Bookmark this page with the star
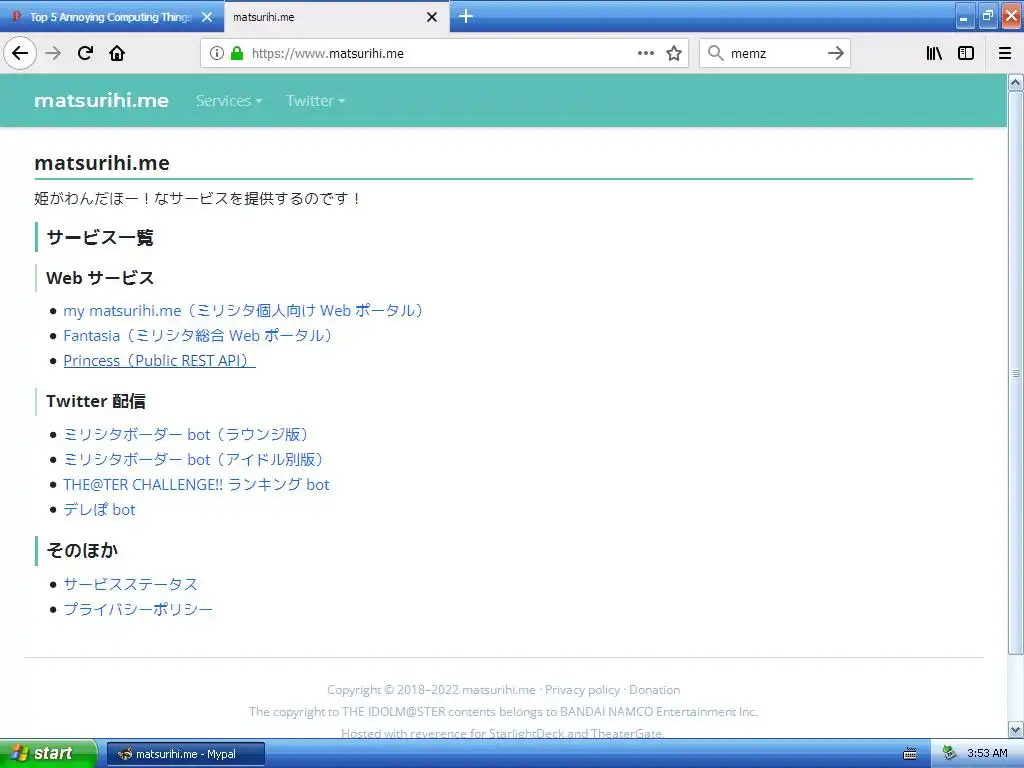1024x768 pixels. click(x=674, y=54)
